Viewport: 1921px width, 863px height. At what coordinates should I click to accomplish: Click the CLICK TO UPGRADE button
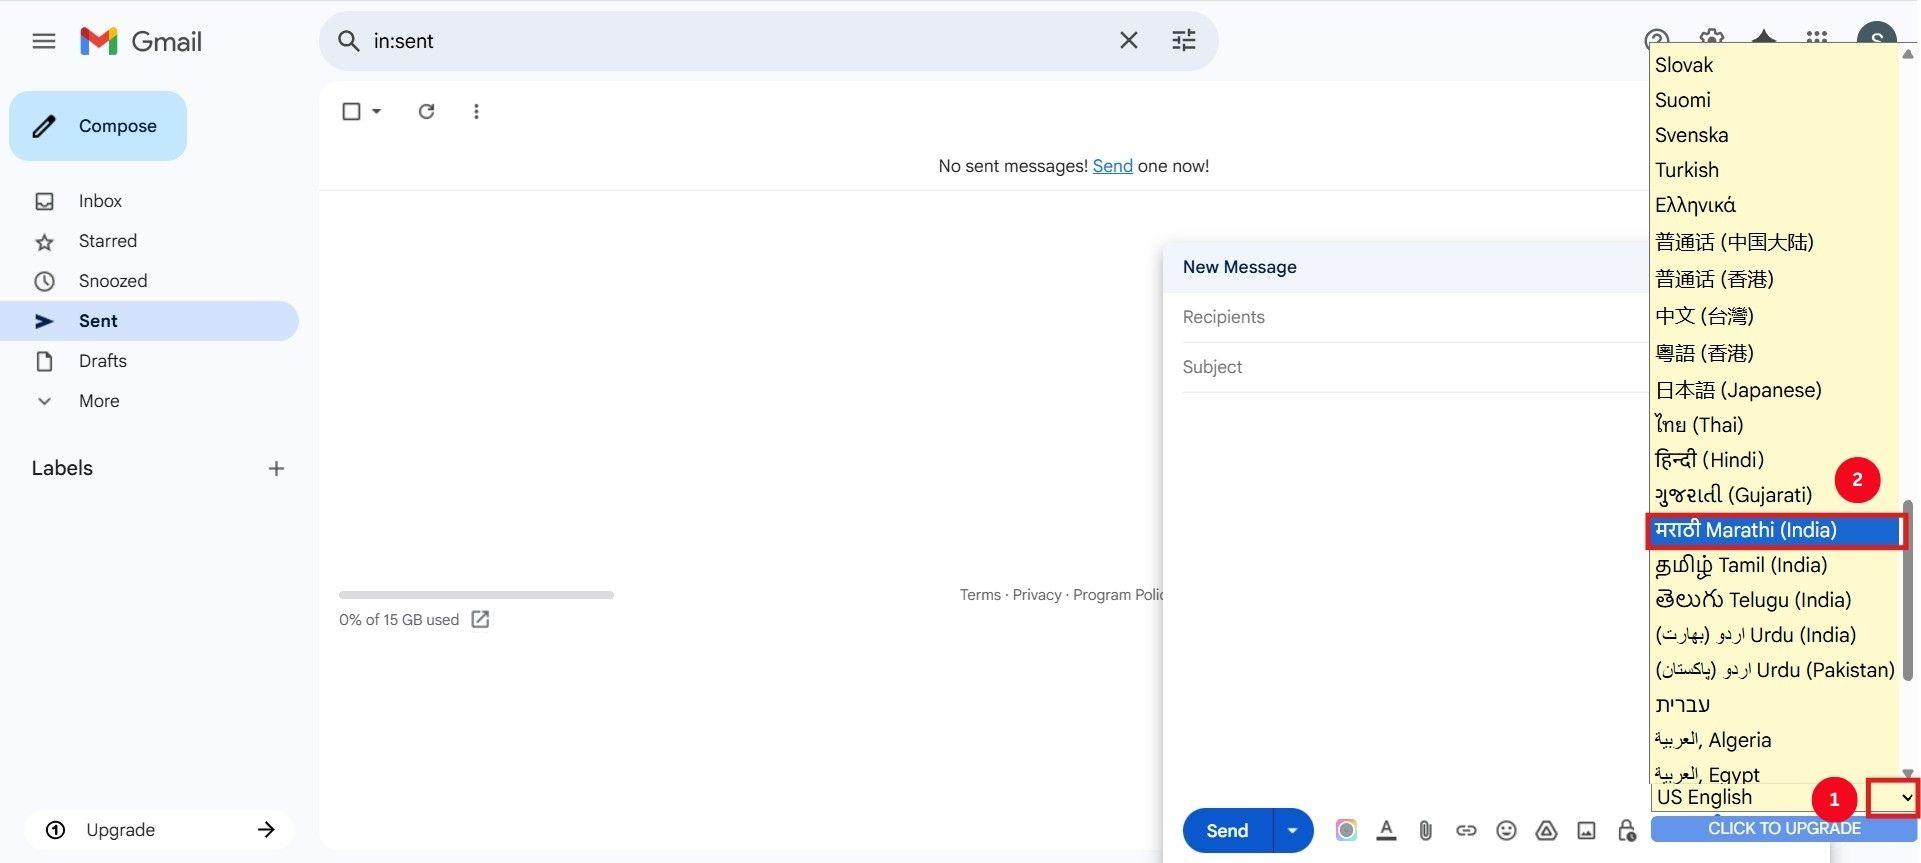1784,829
